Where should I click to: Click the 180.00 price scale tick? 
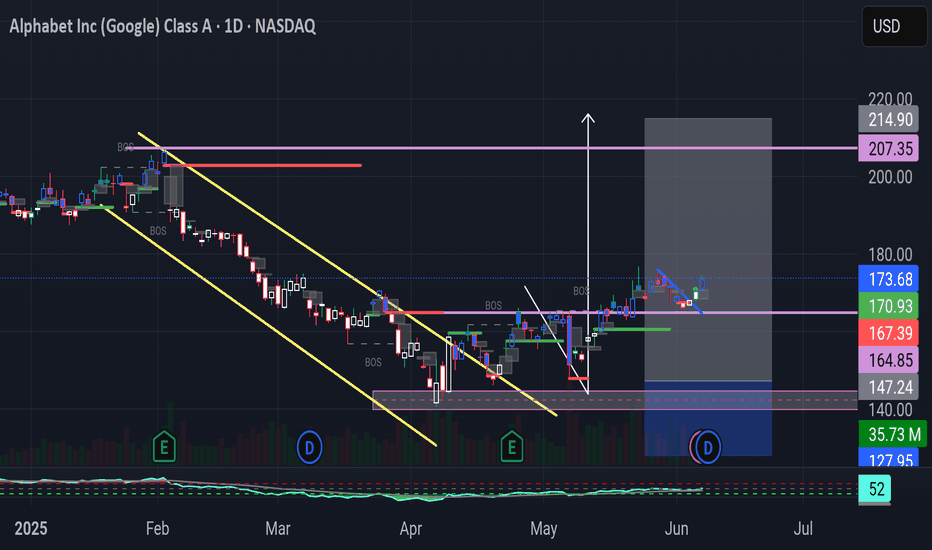[890, 254]
